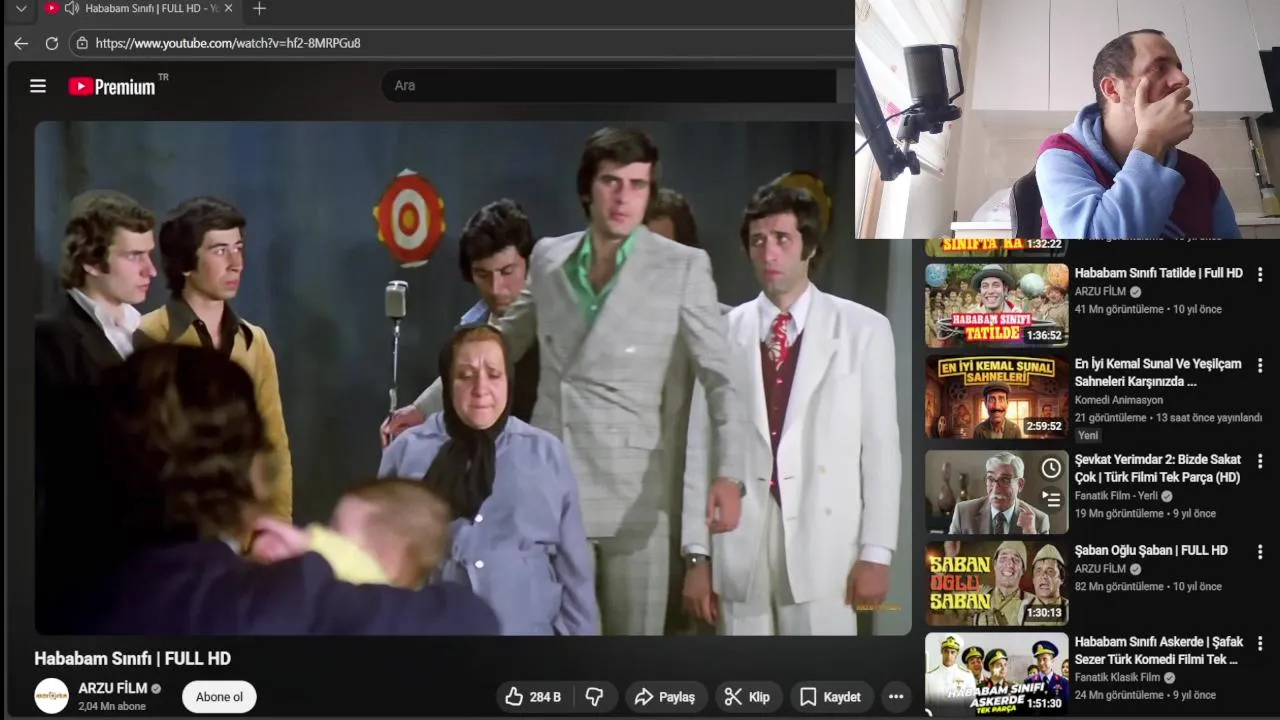Like the video with thumbs-up 284 B
Screen dimensions: 1280x720
pyautogui.click(x=533, y=697)
